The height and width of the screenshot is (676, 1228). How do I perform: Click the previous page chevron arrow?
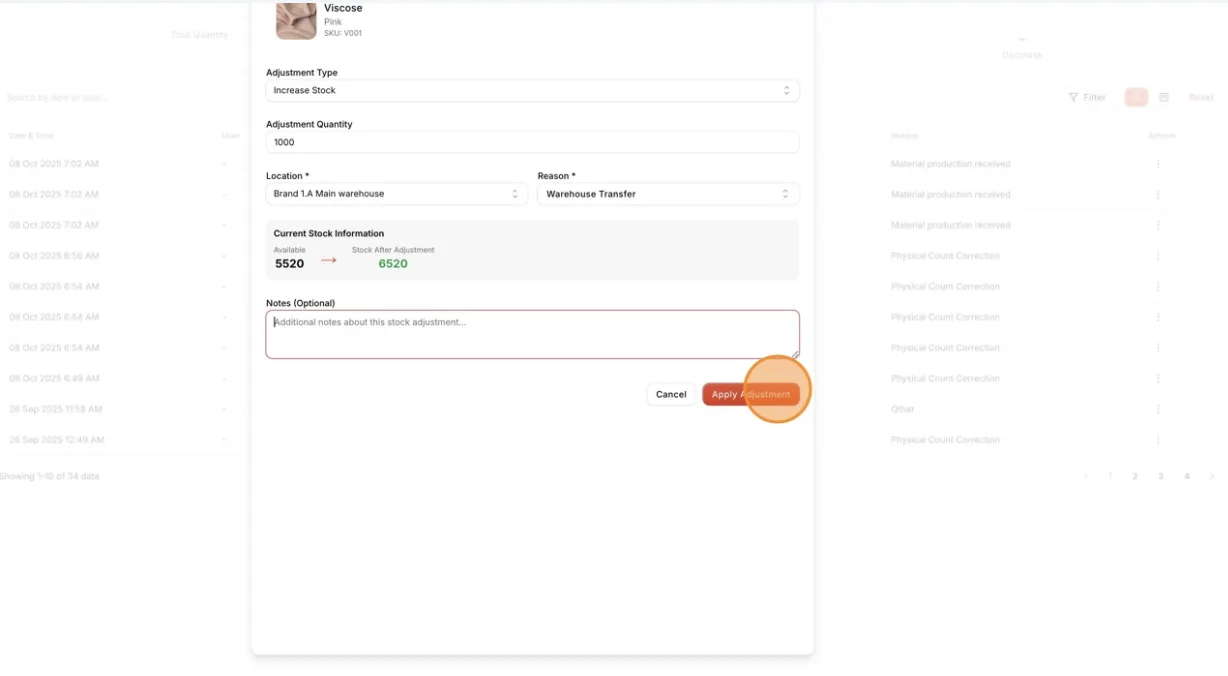pyautogui.click(x=1085, y=476)
